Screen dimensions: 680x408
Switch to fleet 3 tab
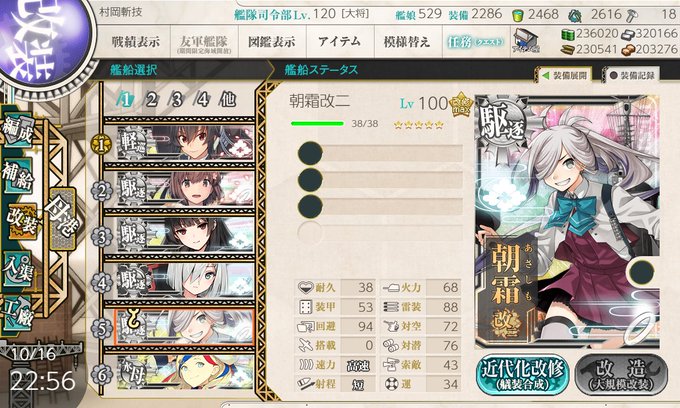tap(177, 99)
